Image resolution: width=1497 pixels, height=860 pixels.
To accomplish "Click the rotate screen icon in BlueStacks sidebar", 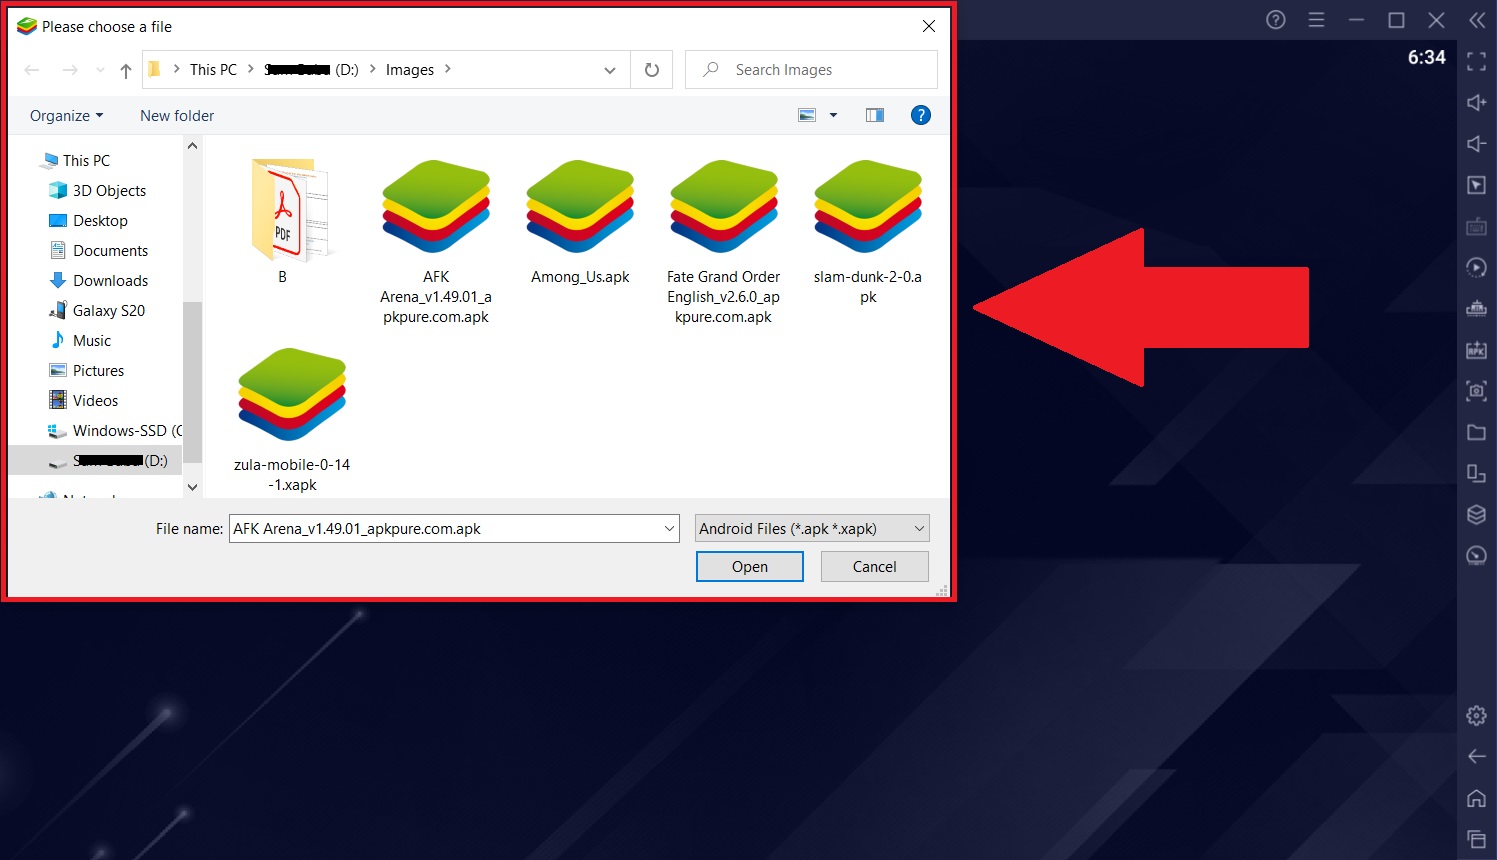I will pyautogui.click(x=1476, y=473).
